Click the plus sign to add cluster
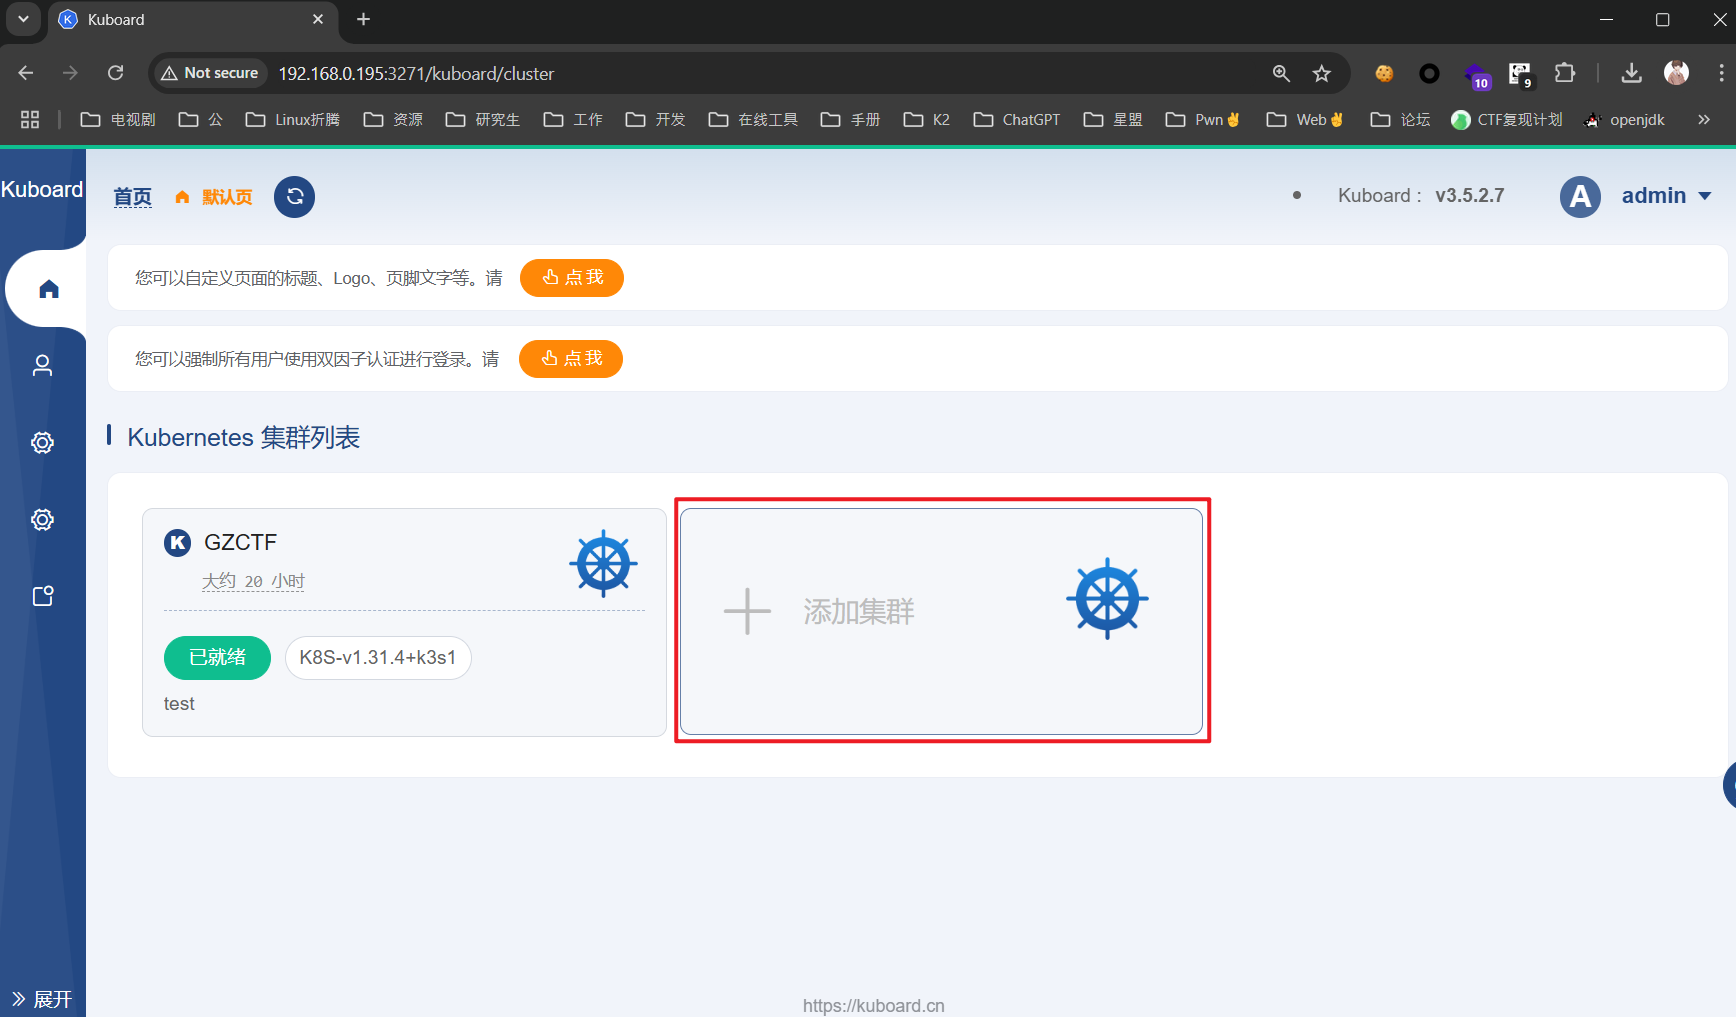 (747, 611)
